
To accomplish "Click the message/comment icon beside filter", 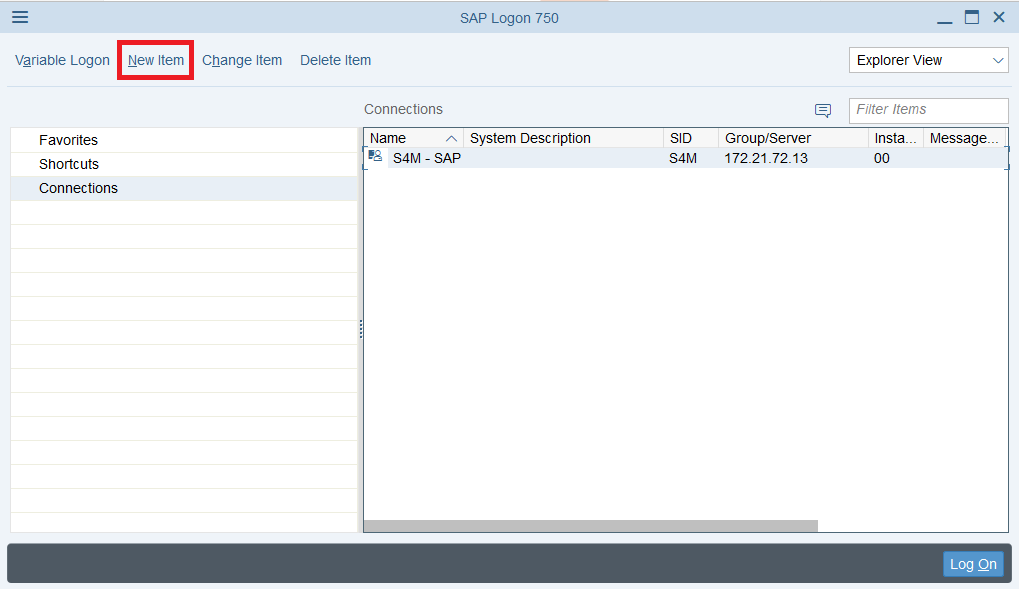I will coord(823,110).
